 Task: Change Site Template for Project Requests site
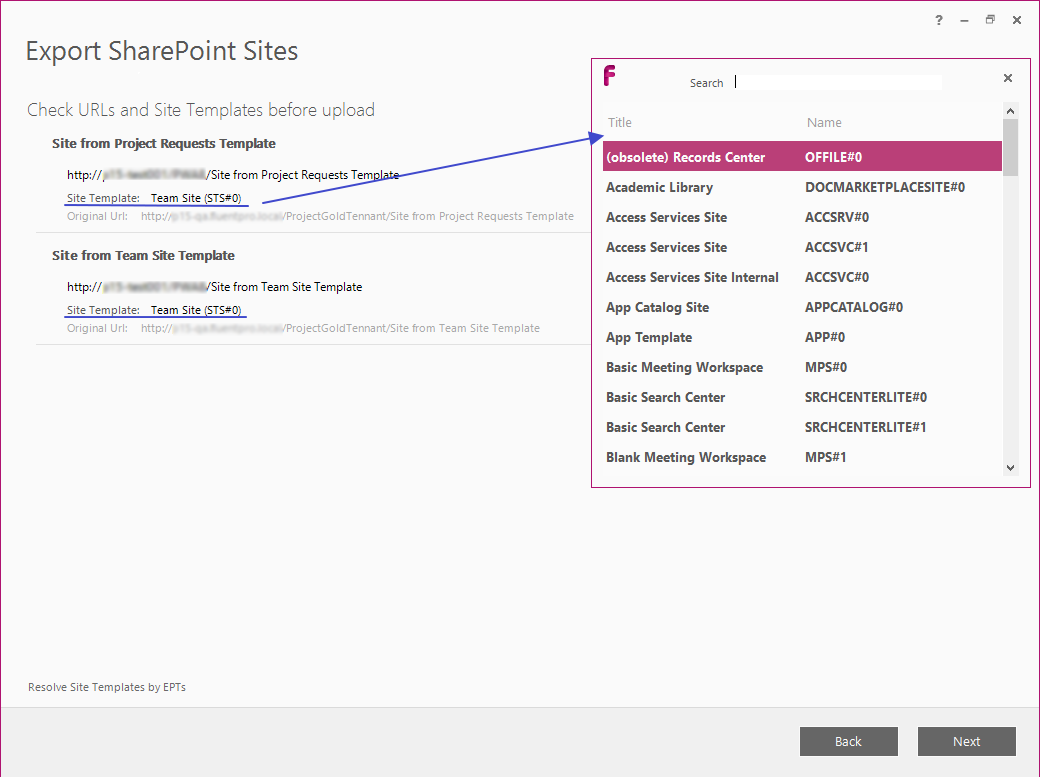196,198
